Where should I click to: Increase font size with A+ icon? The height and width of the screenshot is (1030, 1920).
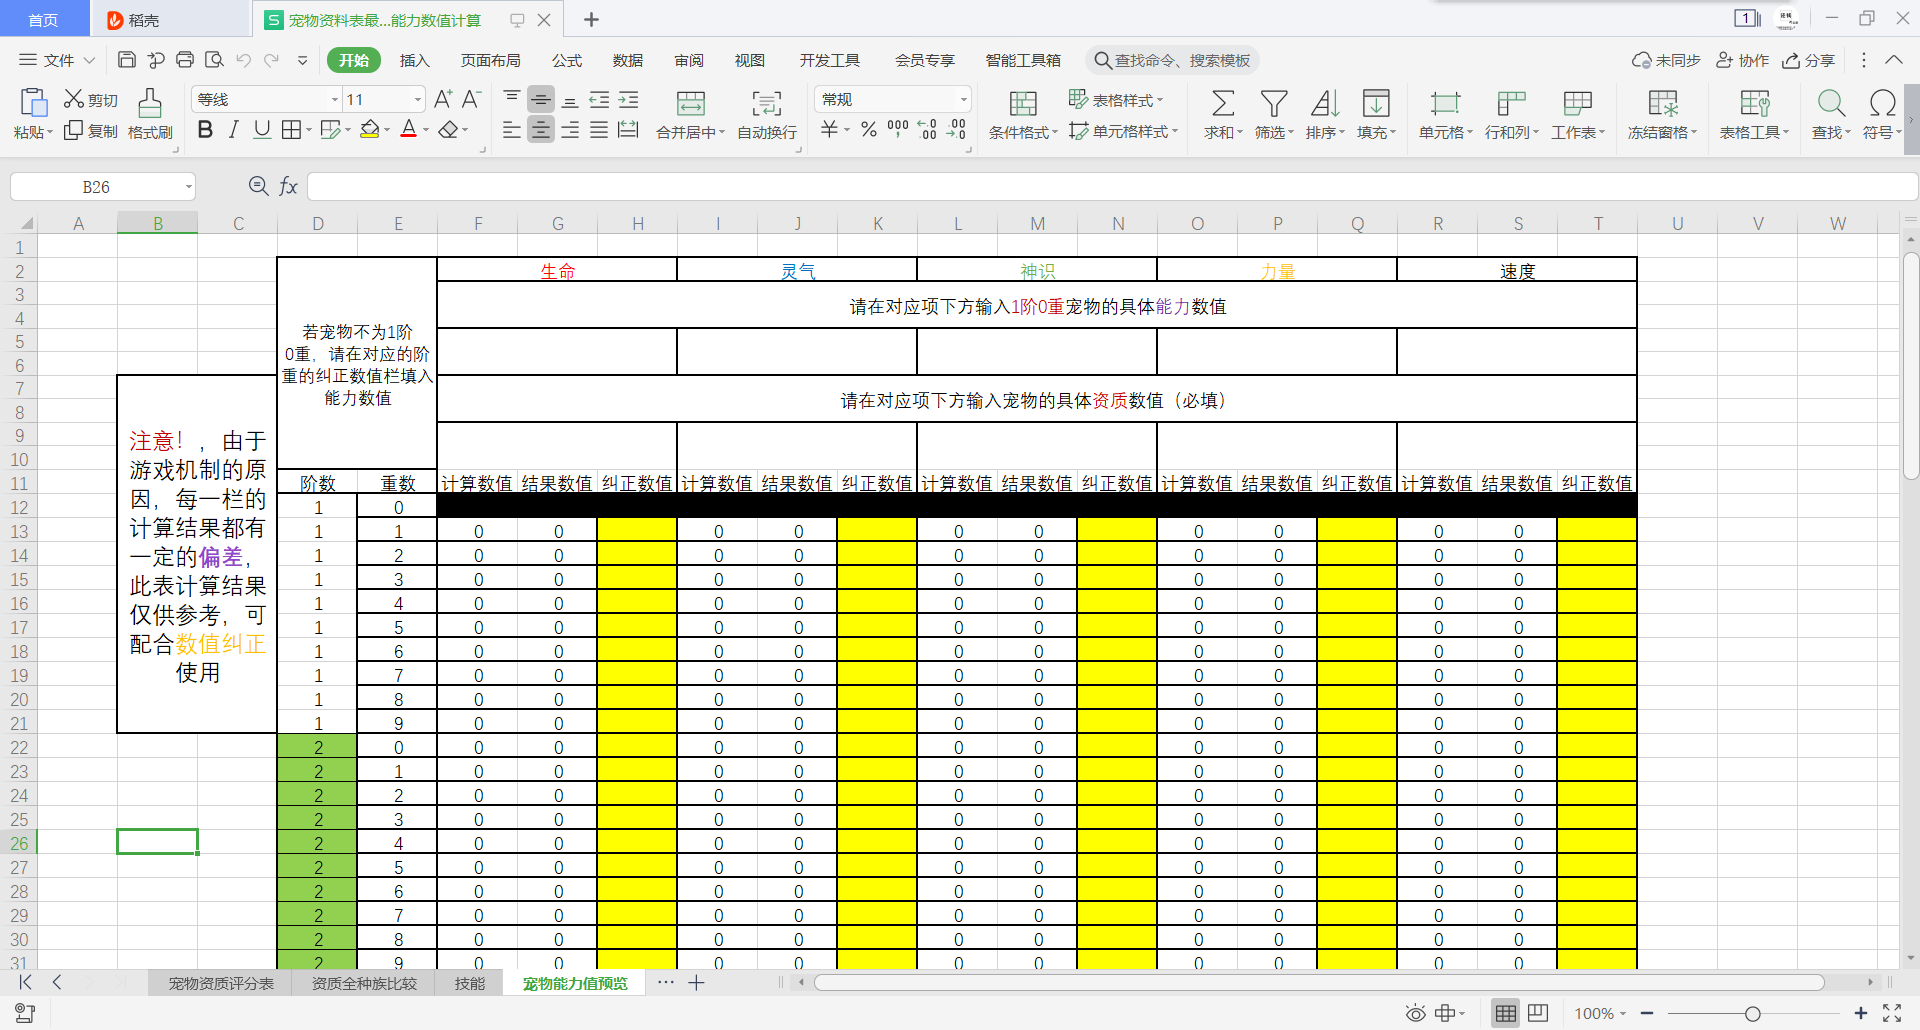click(443, 99)
